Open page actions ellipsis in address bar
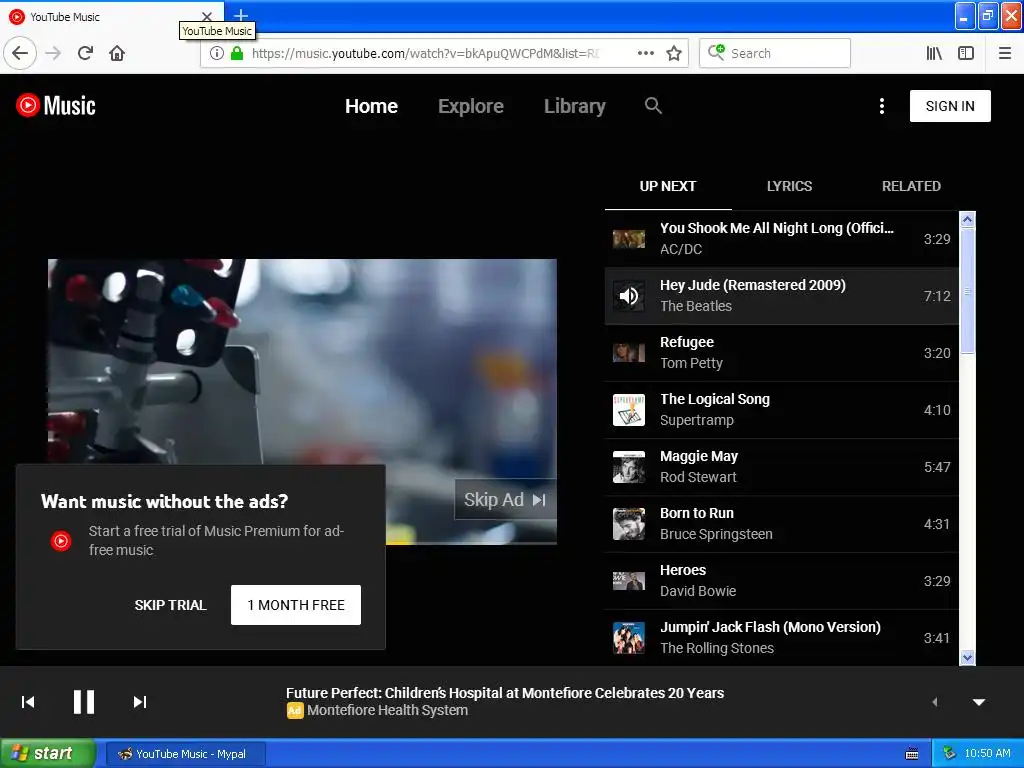Image resolution: width=1024 pixels, height=768 pixels. [x=645, y=53]
